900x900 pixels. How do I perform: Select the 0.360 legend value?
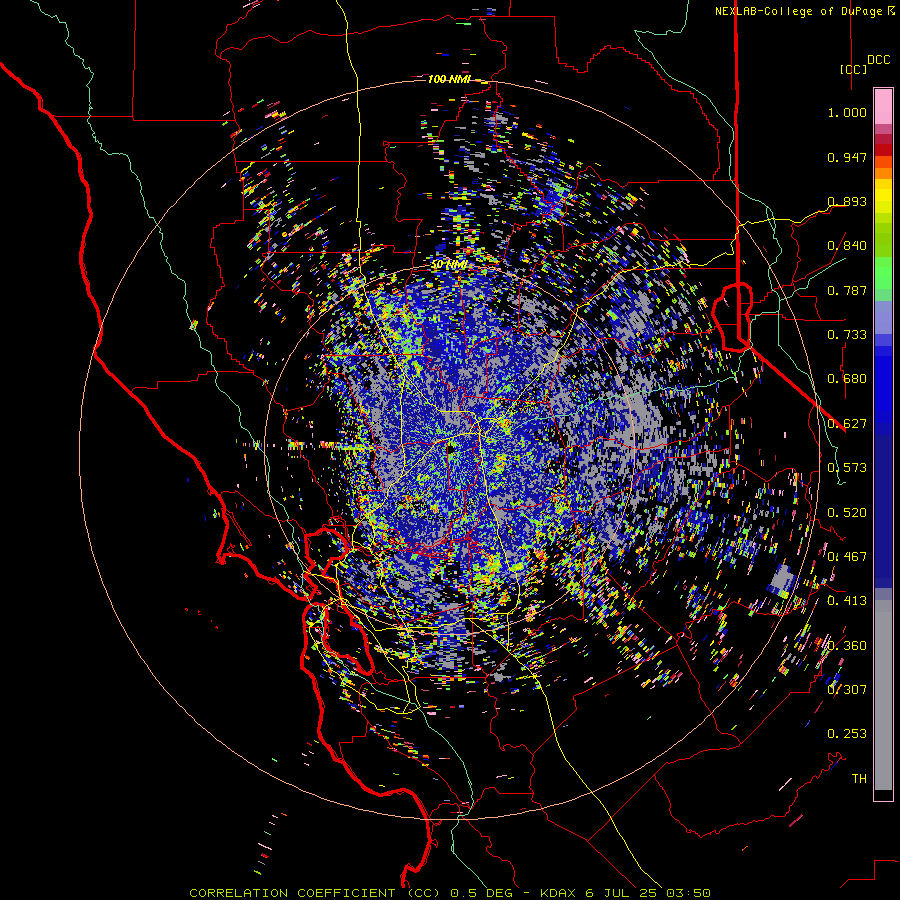click(x=847, y=646)
